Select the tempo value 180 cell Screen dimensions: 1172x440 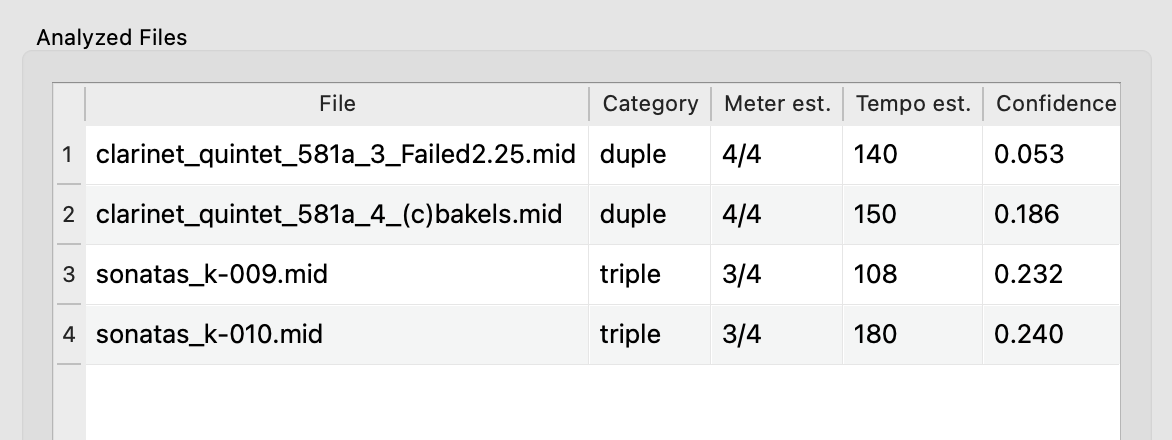[876, 334]
